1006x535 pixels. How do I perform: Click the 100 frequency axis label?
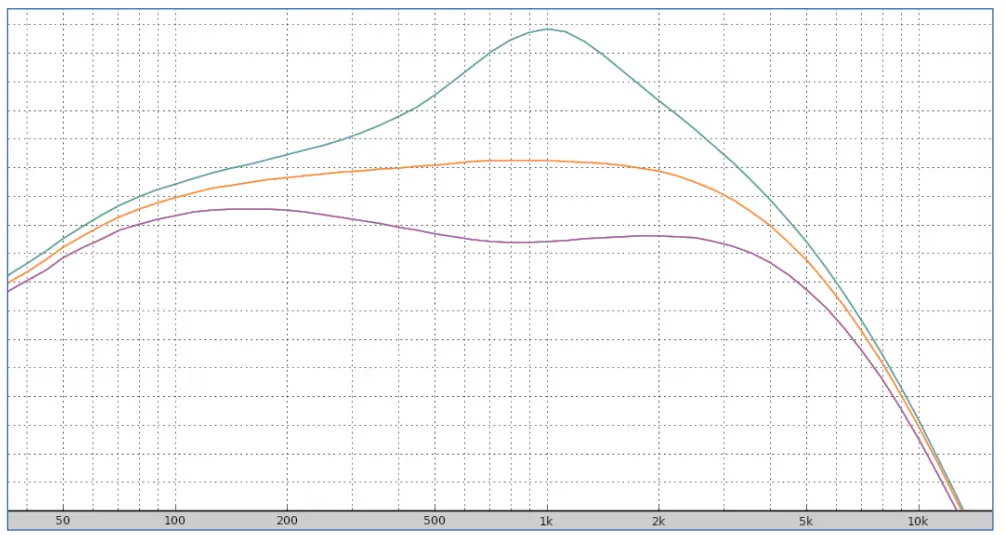[175, 520]
